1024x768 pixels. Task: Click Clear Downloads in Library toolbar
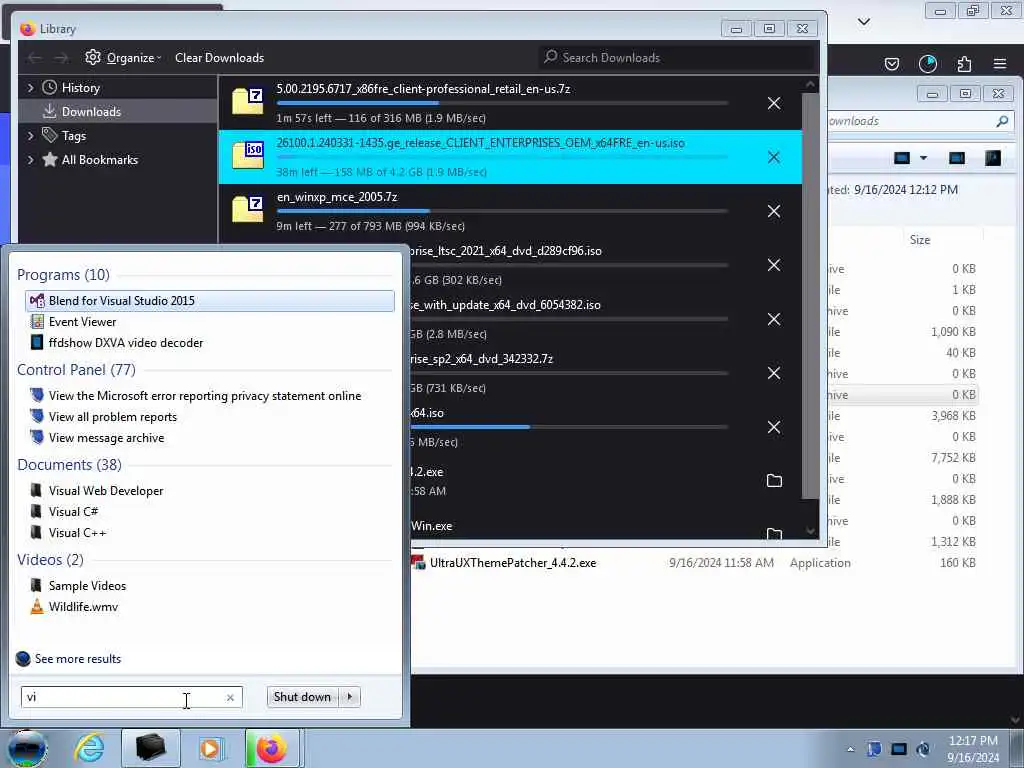pos(219,57)
